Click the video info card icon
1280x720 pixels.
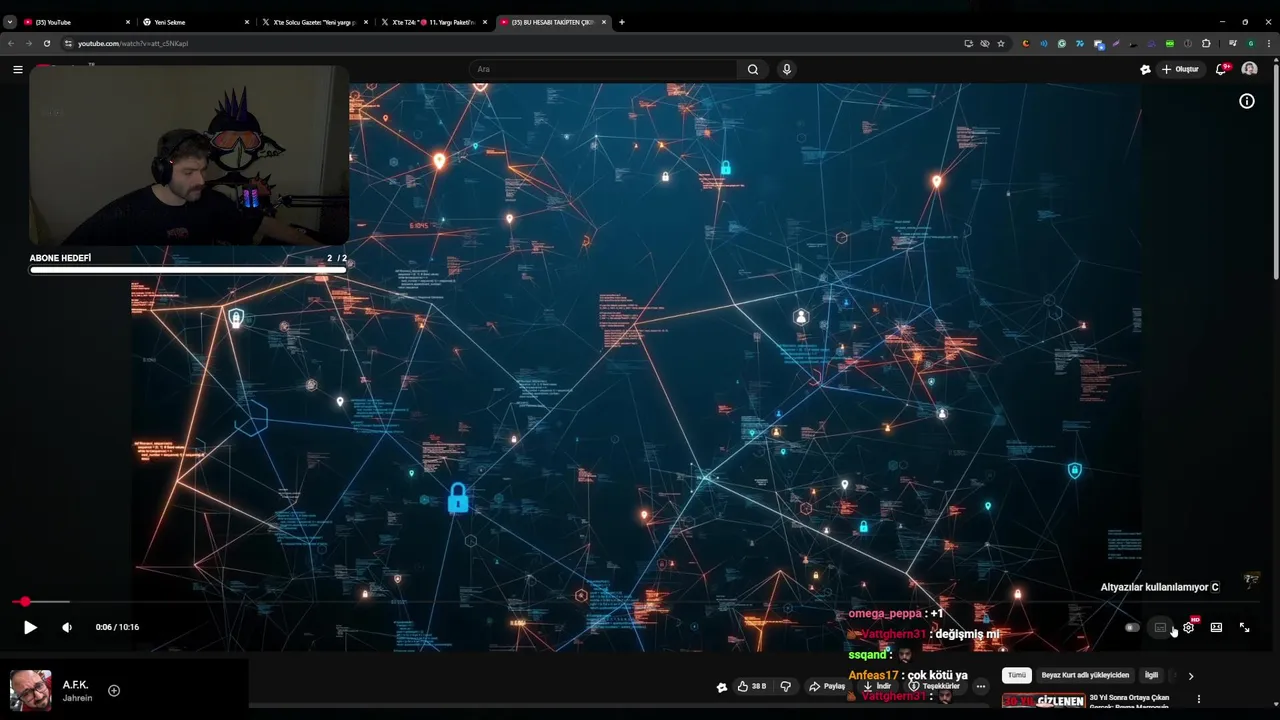click(1247, 101)
